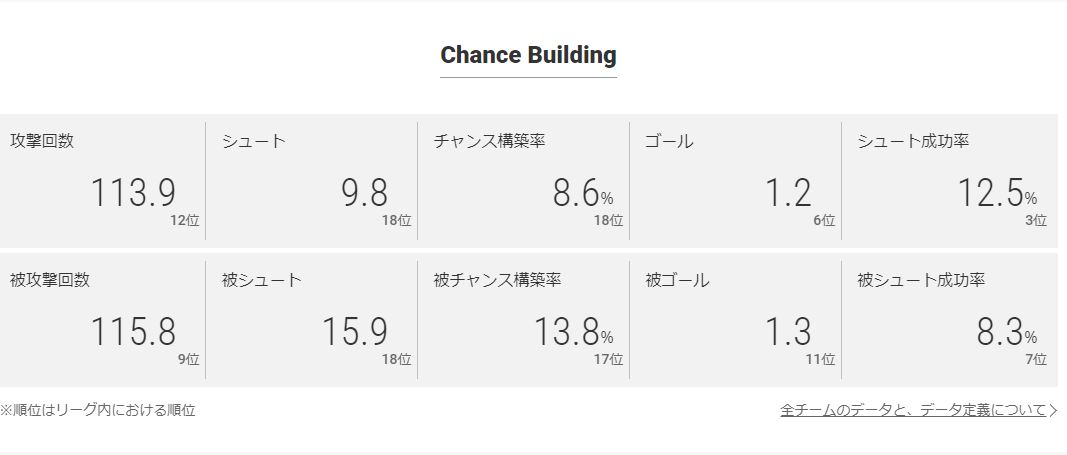Select the 攻撃回数 113.9 stat cell

[x=103, y=181]
